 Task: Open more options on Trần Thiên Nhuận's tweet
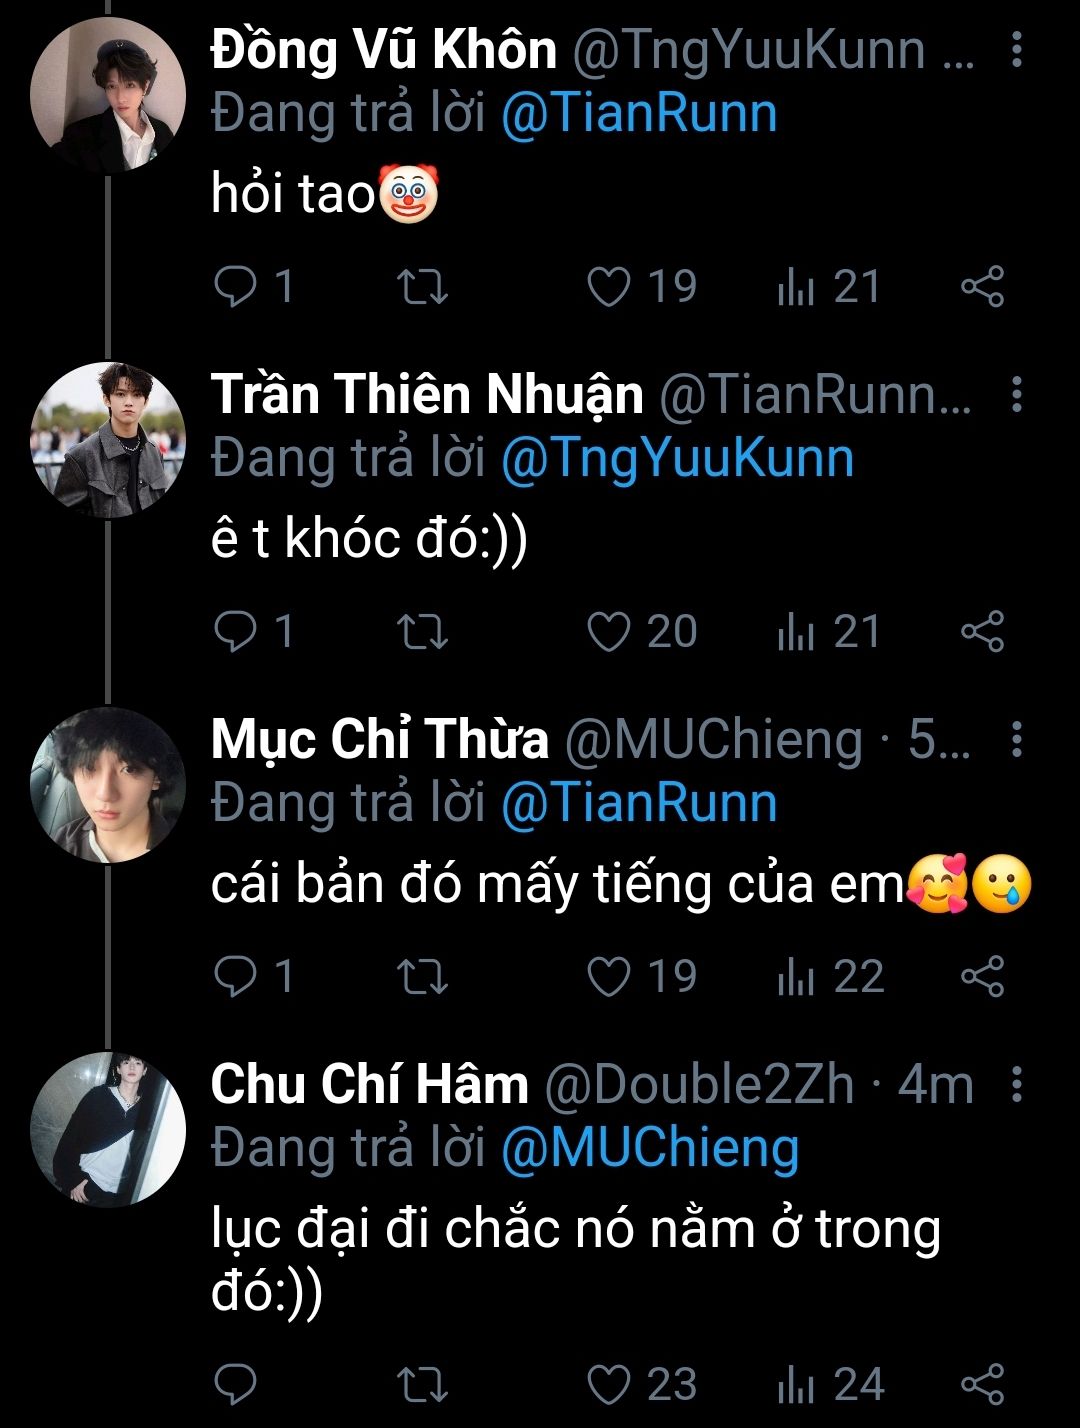(1016, 395)
